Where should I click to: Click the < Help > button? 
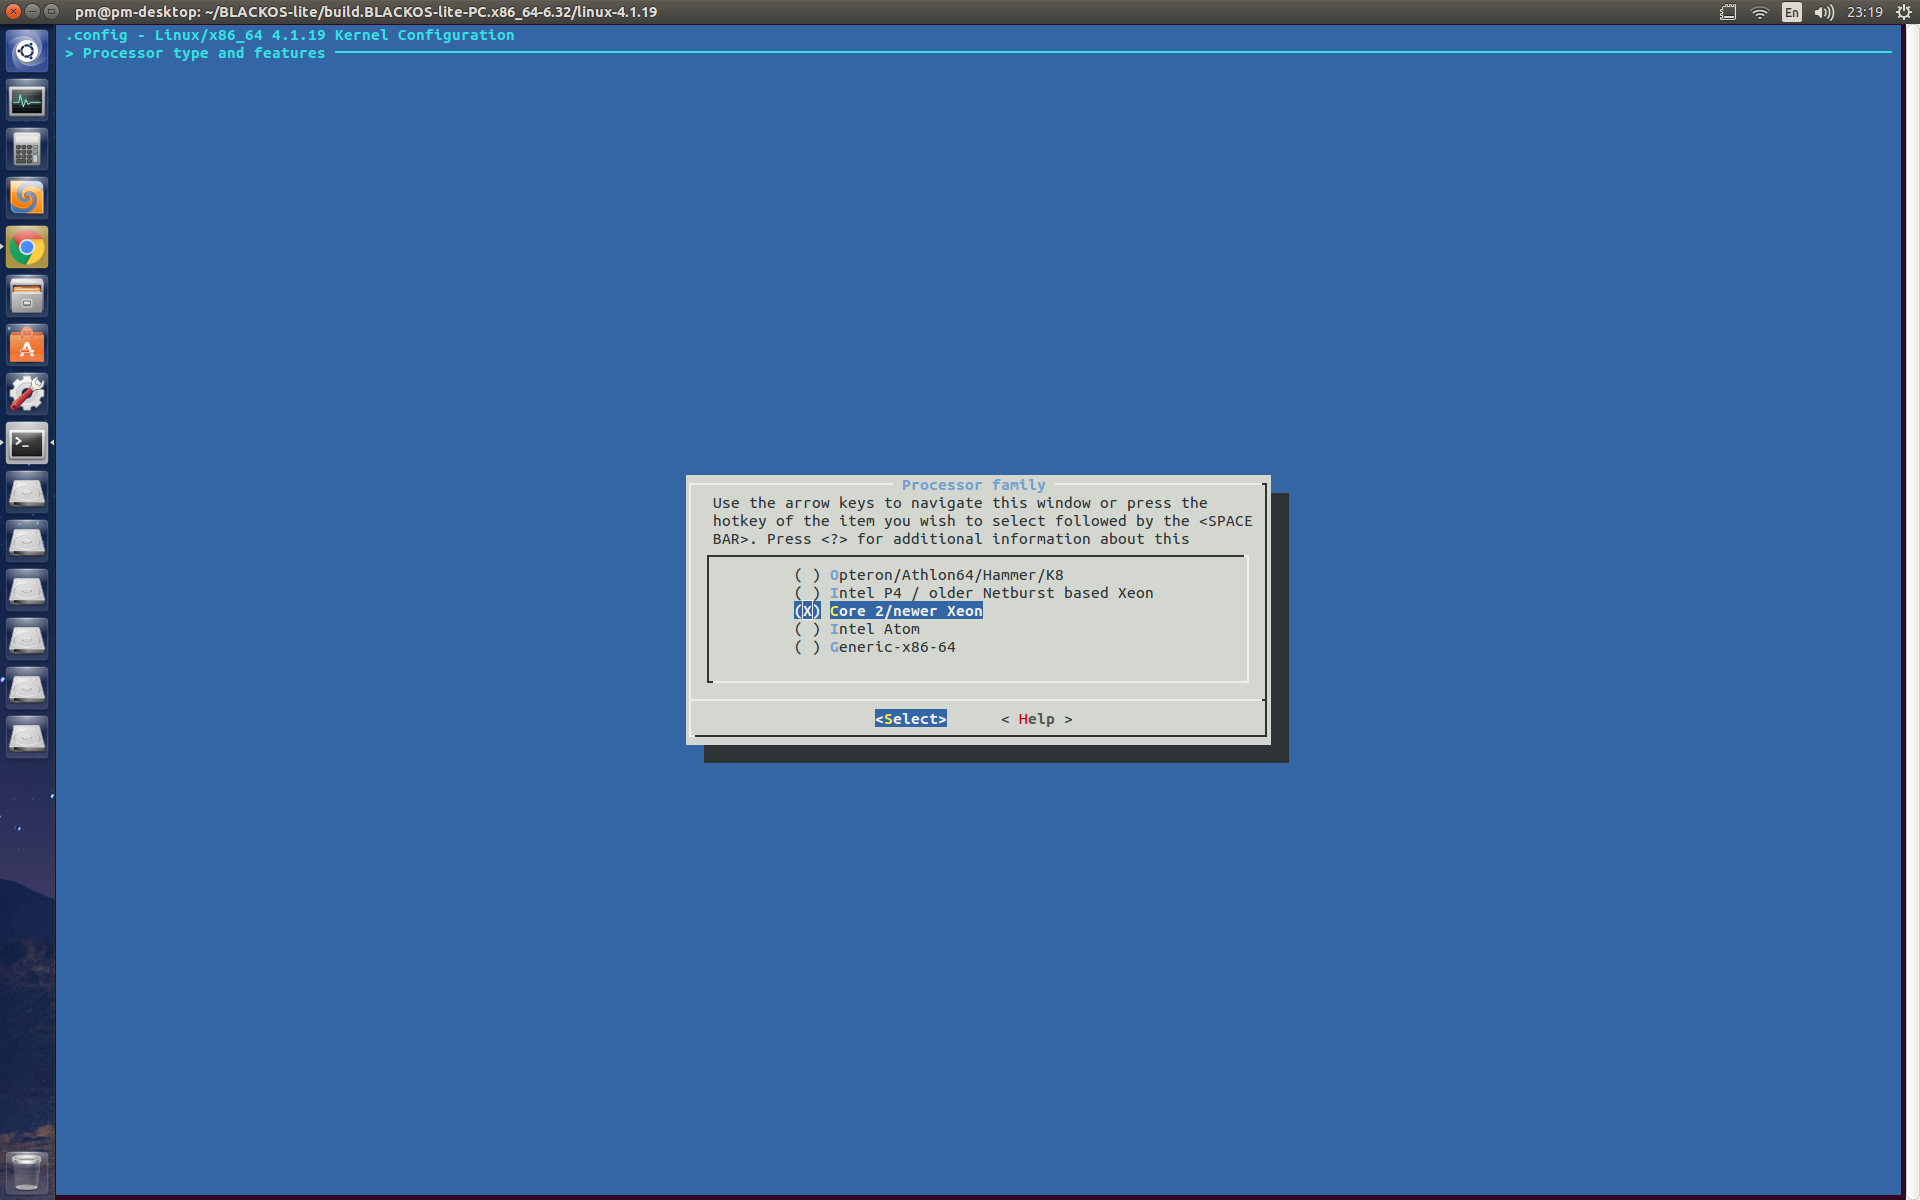(1037, 719)
